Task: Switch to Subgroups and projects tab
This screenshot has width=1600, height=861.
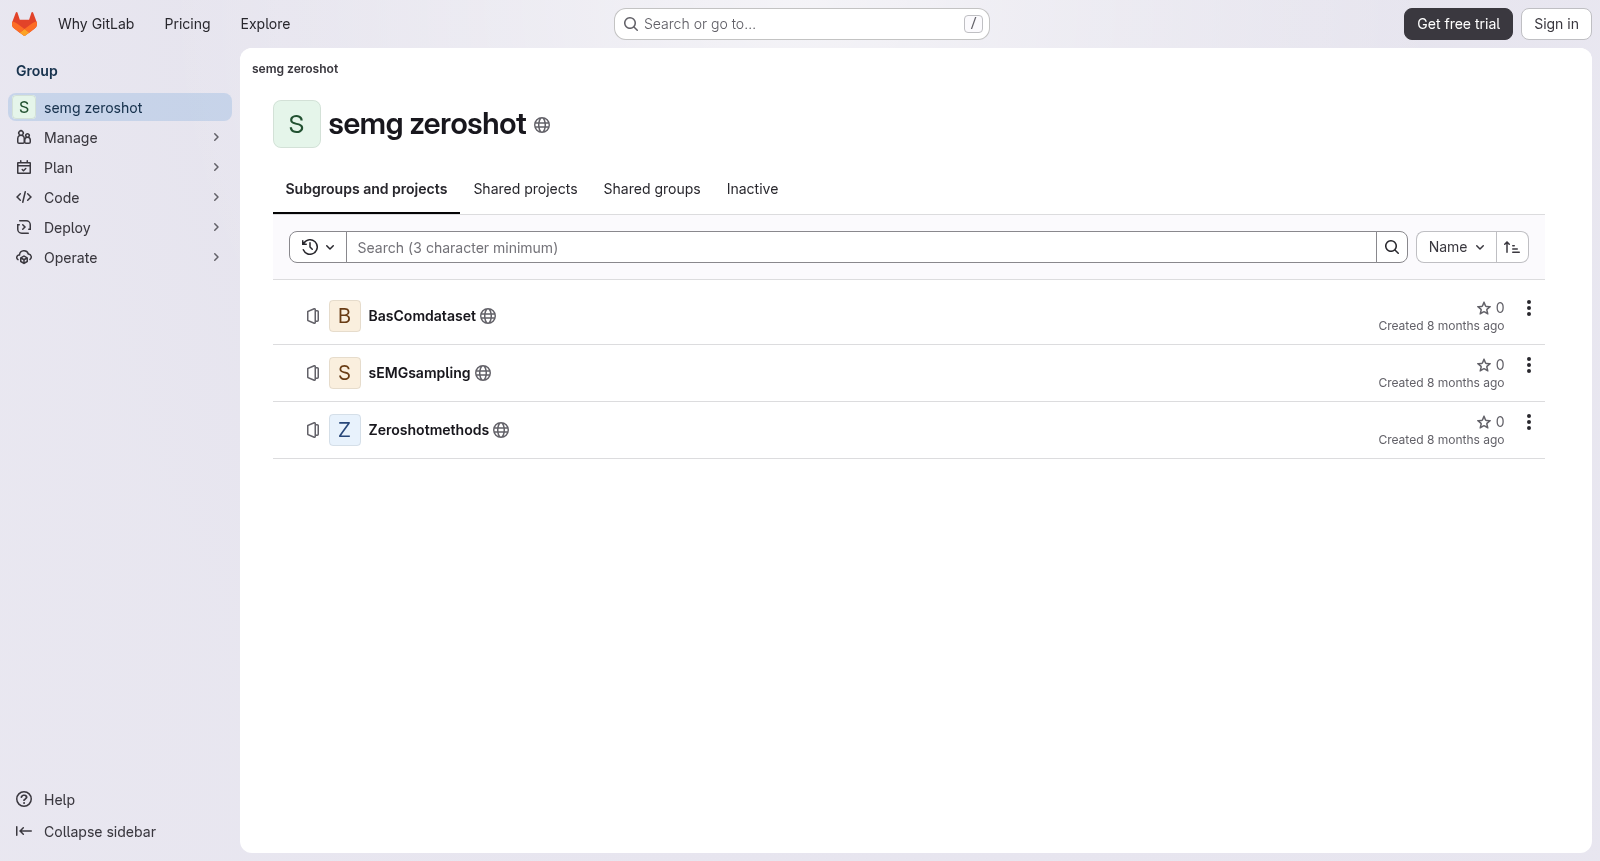Action: 366,189
